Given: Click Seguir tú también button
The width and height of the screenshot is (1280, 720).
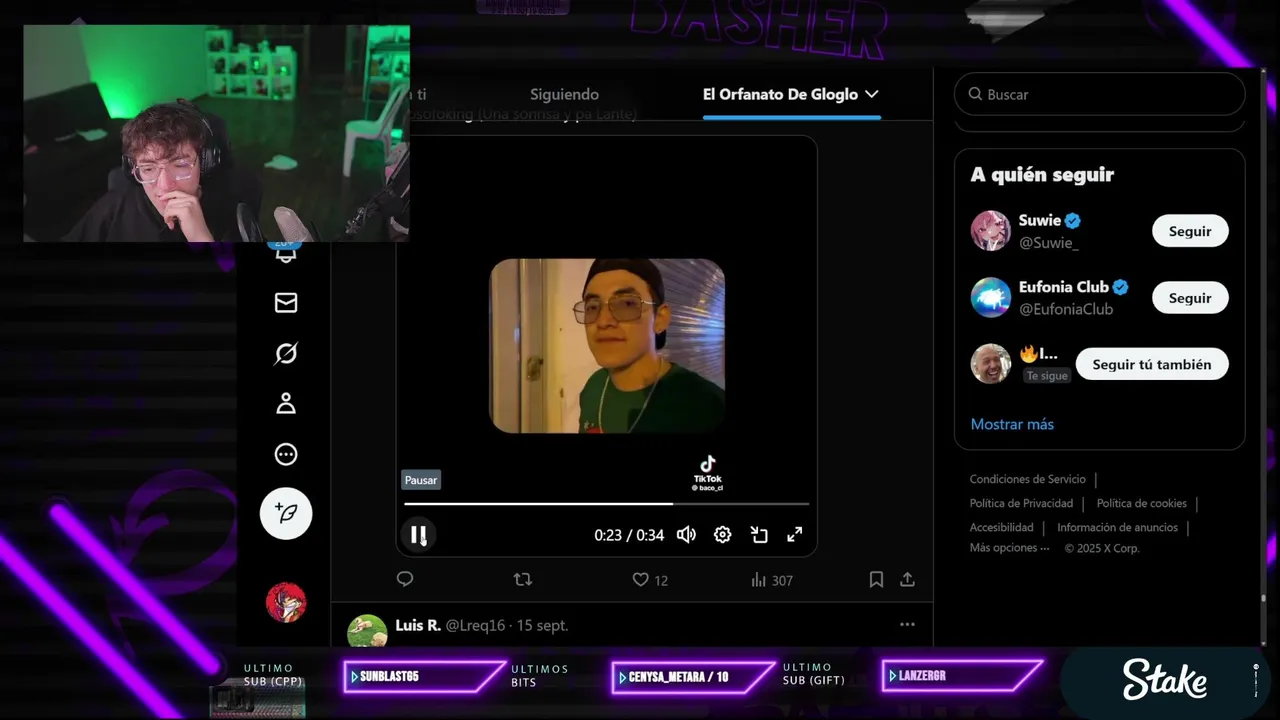Looking at the screenshot, I should 1152,364.
